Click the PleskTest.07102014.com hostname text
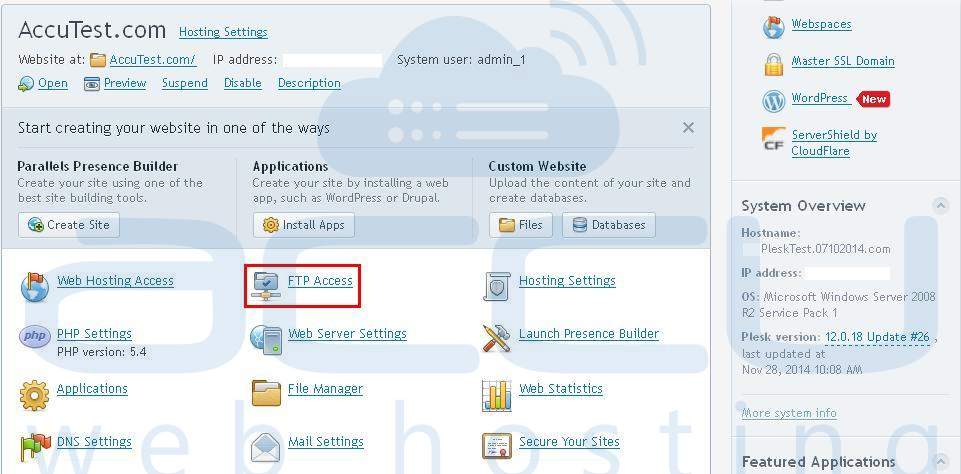Image resolution: width=961 pixels, height=474 pixels. point(825,249)
